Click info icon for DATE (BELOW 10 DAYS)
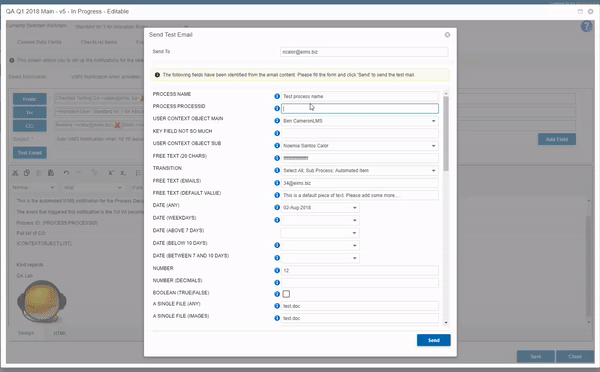The height and width of the screenshot is (372, 600). pos(277,245)
